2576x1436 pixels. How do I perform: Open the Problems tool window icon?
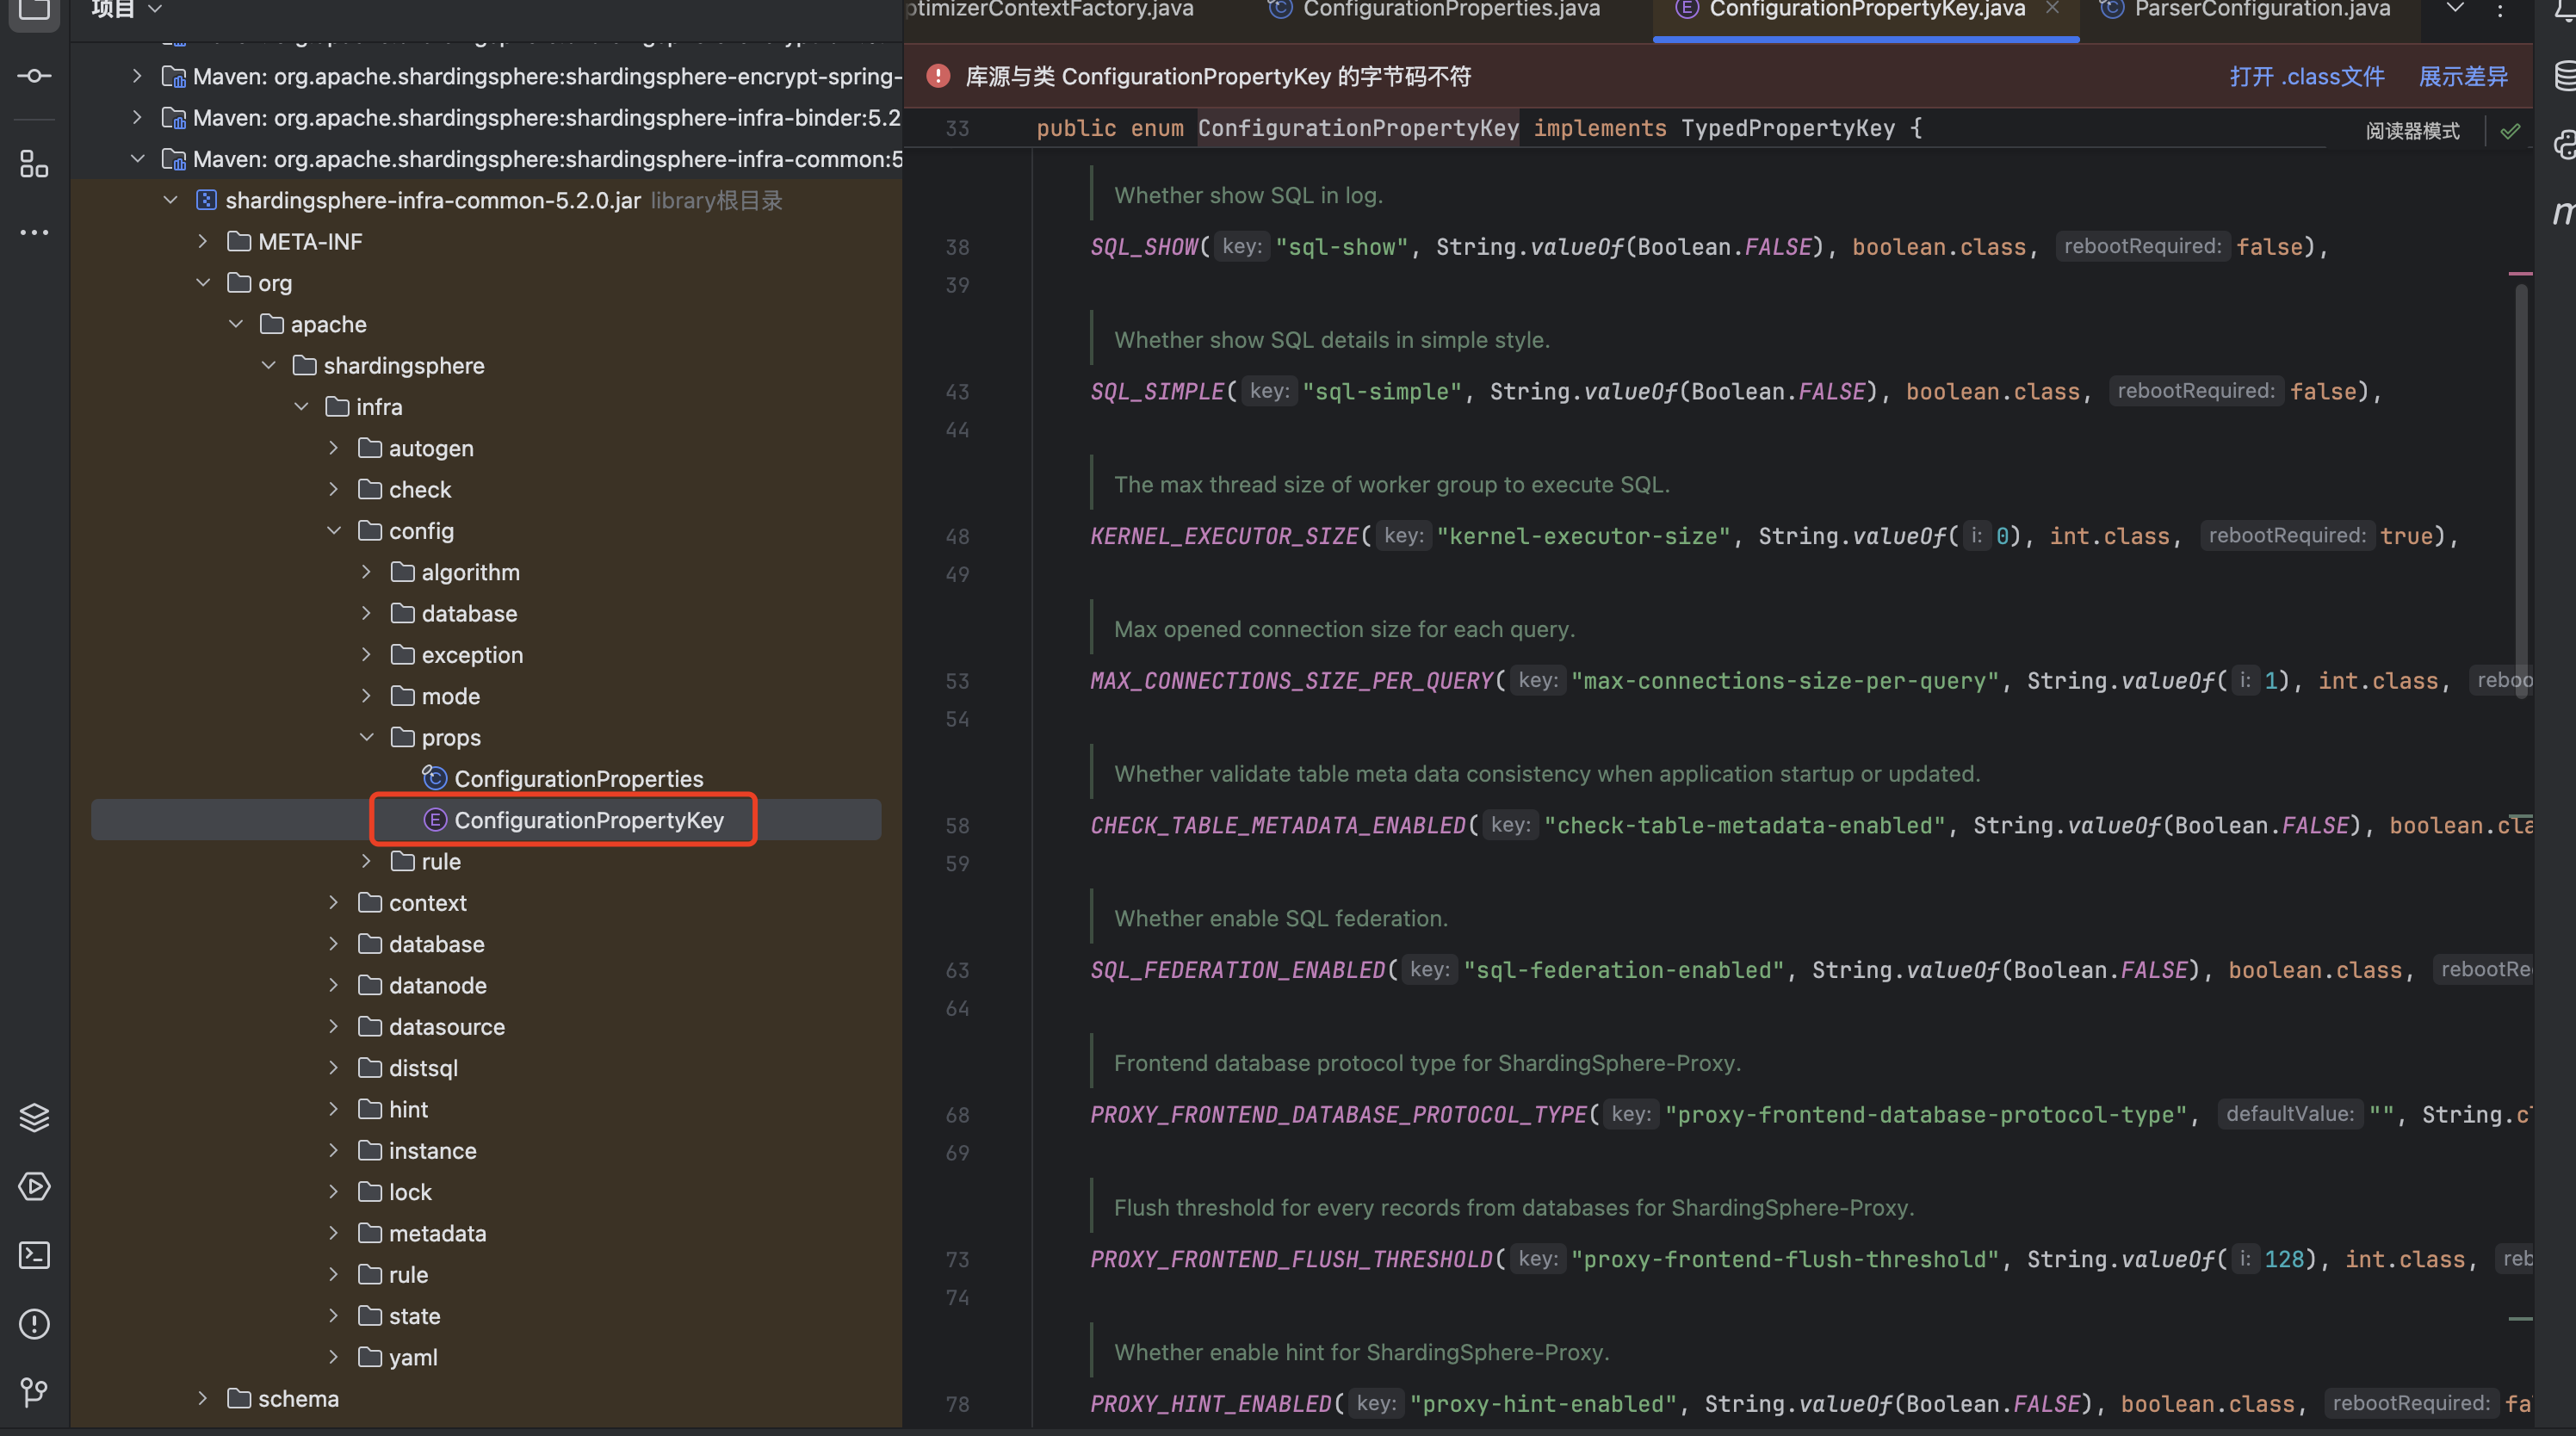[34, 1324]
